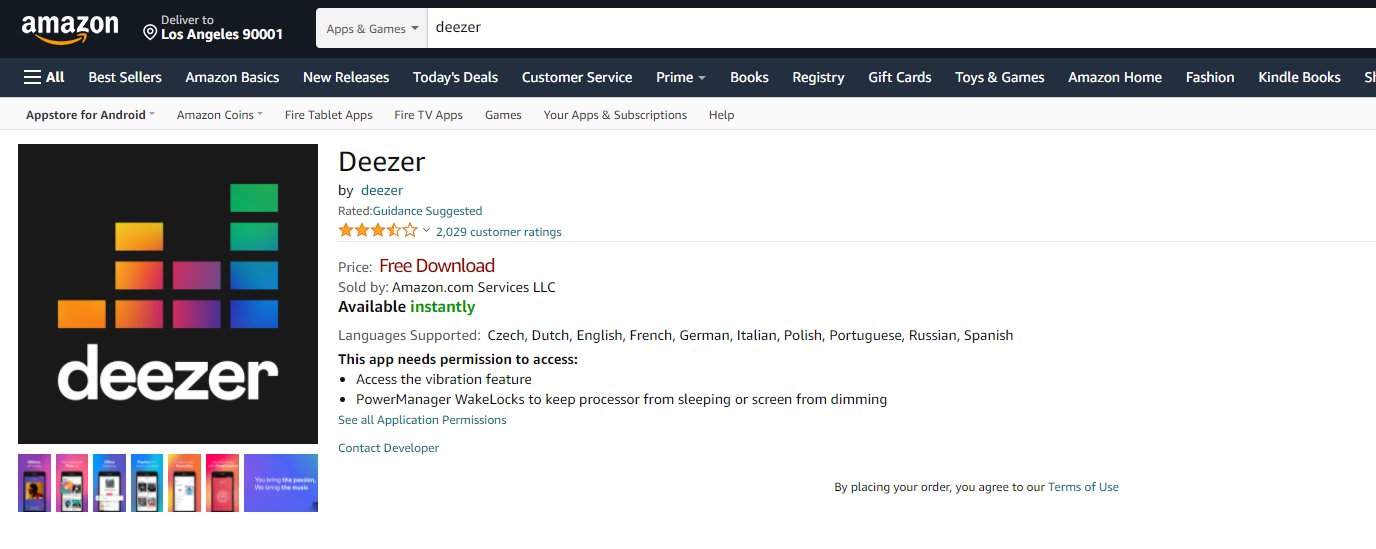The image size is (1376, 549).
Task: Open the first purple screenshot thumbnail
Action: click(x=34, y=483)
